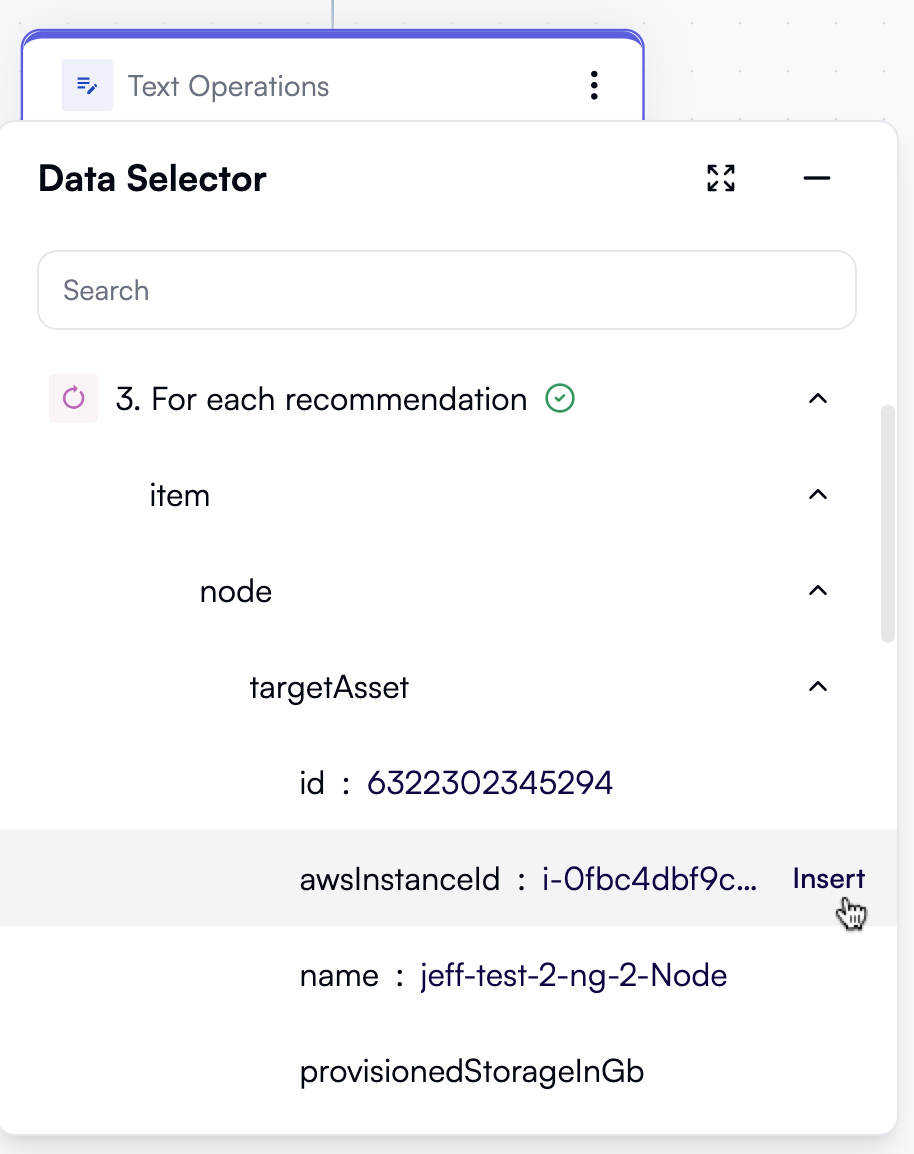
Task: Click the 3. For each recommendation label
Action: [x=321, y=399]
